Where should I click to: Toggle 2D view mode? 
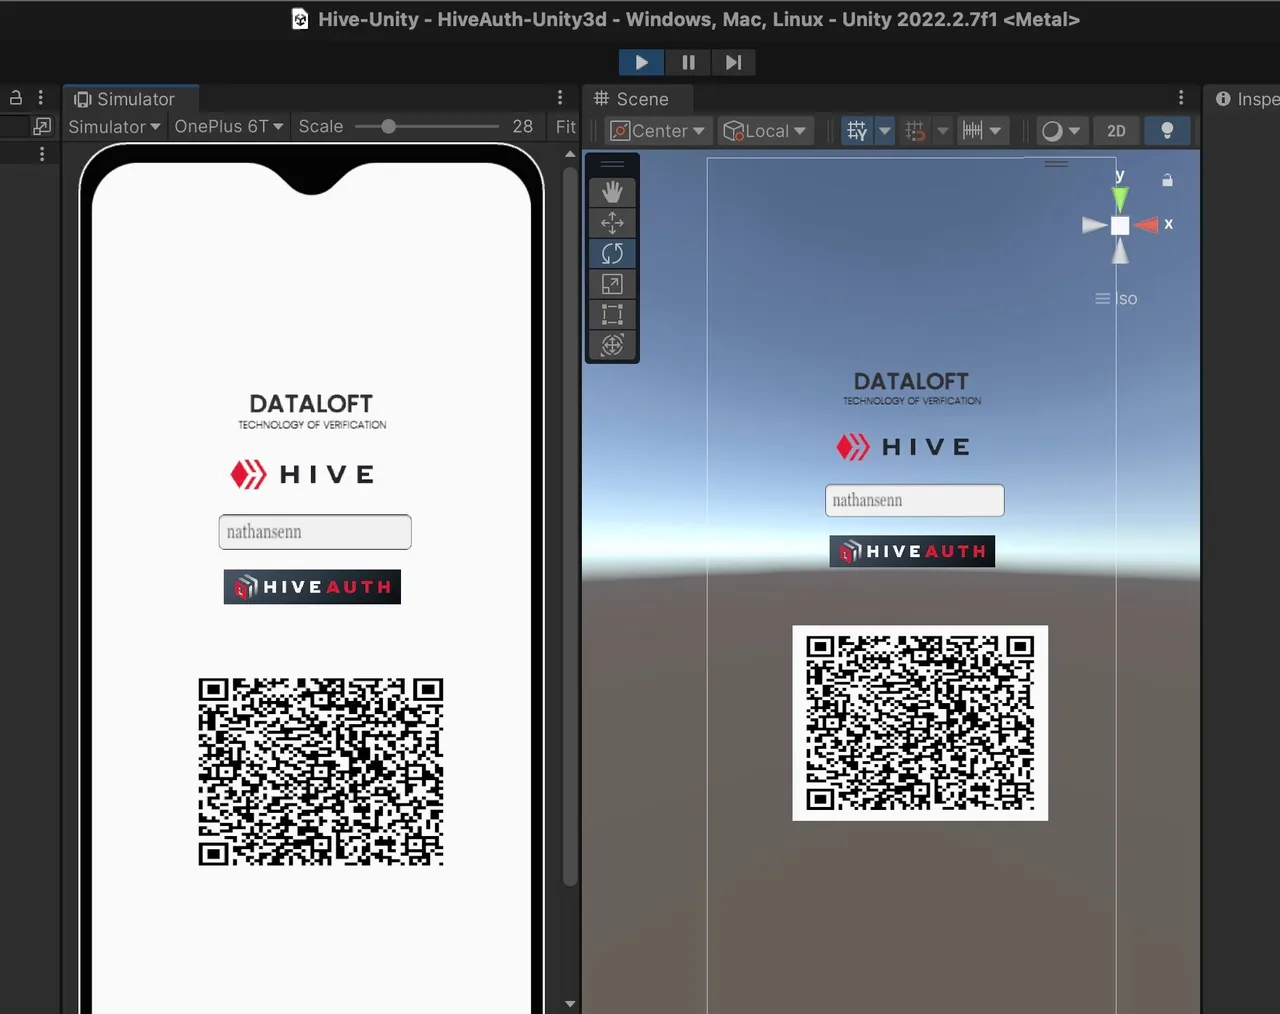click(x=1116, y=131)
